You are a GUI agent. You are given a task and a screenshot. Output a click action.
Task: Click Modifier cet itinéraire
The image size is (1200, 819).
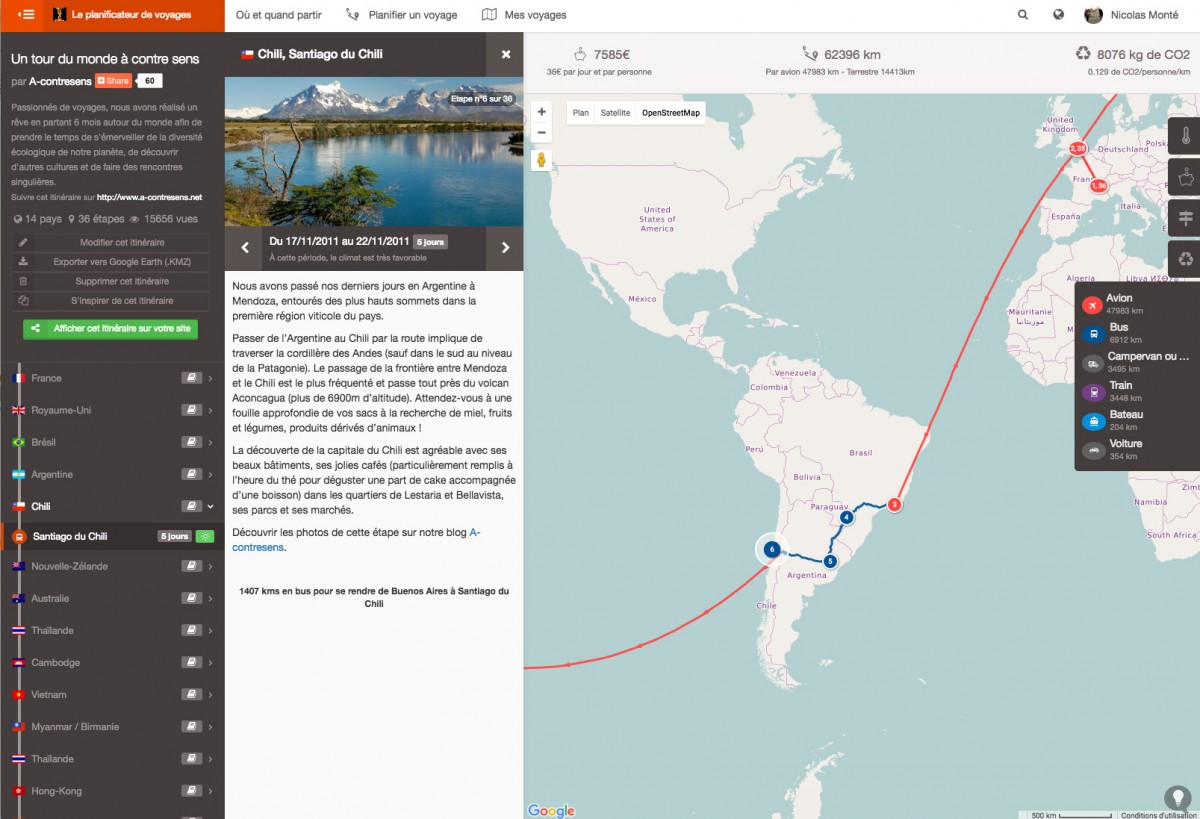112,243
